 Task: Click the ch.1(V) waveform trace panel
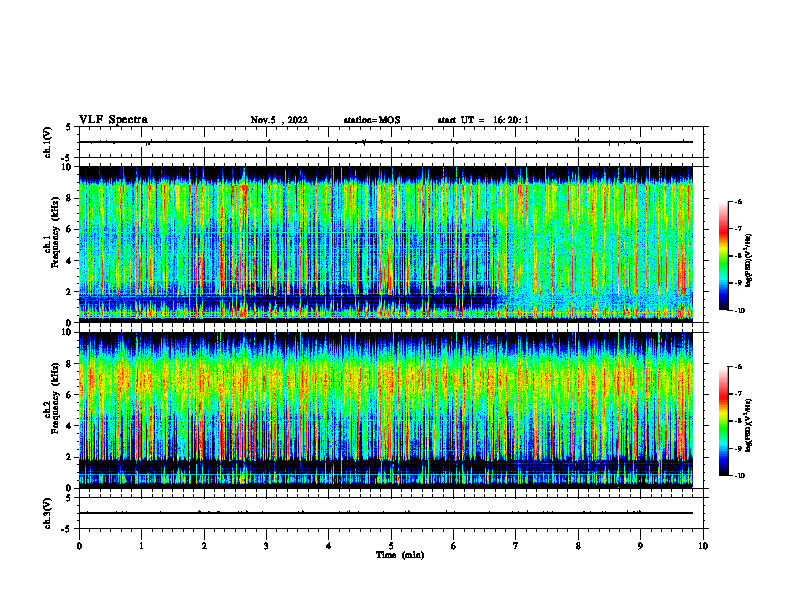point(393,142)
